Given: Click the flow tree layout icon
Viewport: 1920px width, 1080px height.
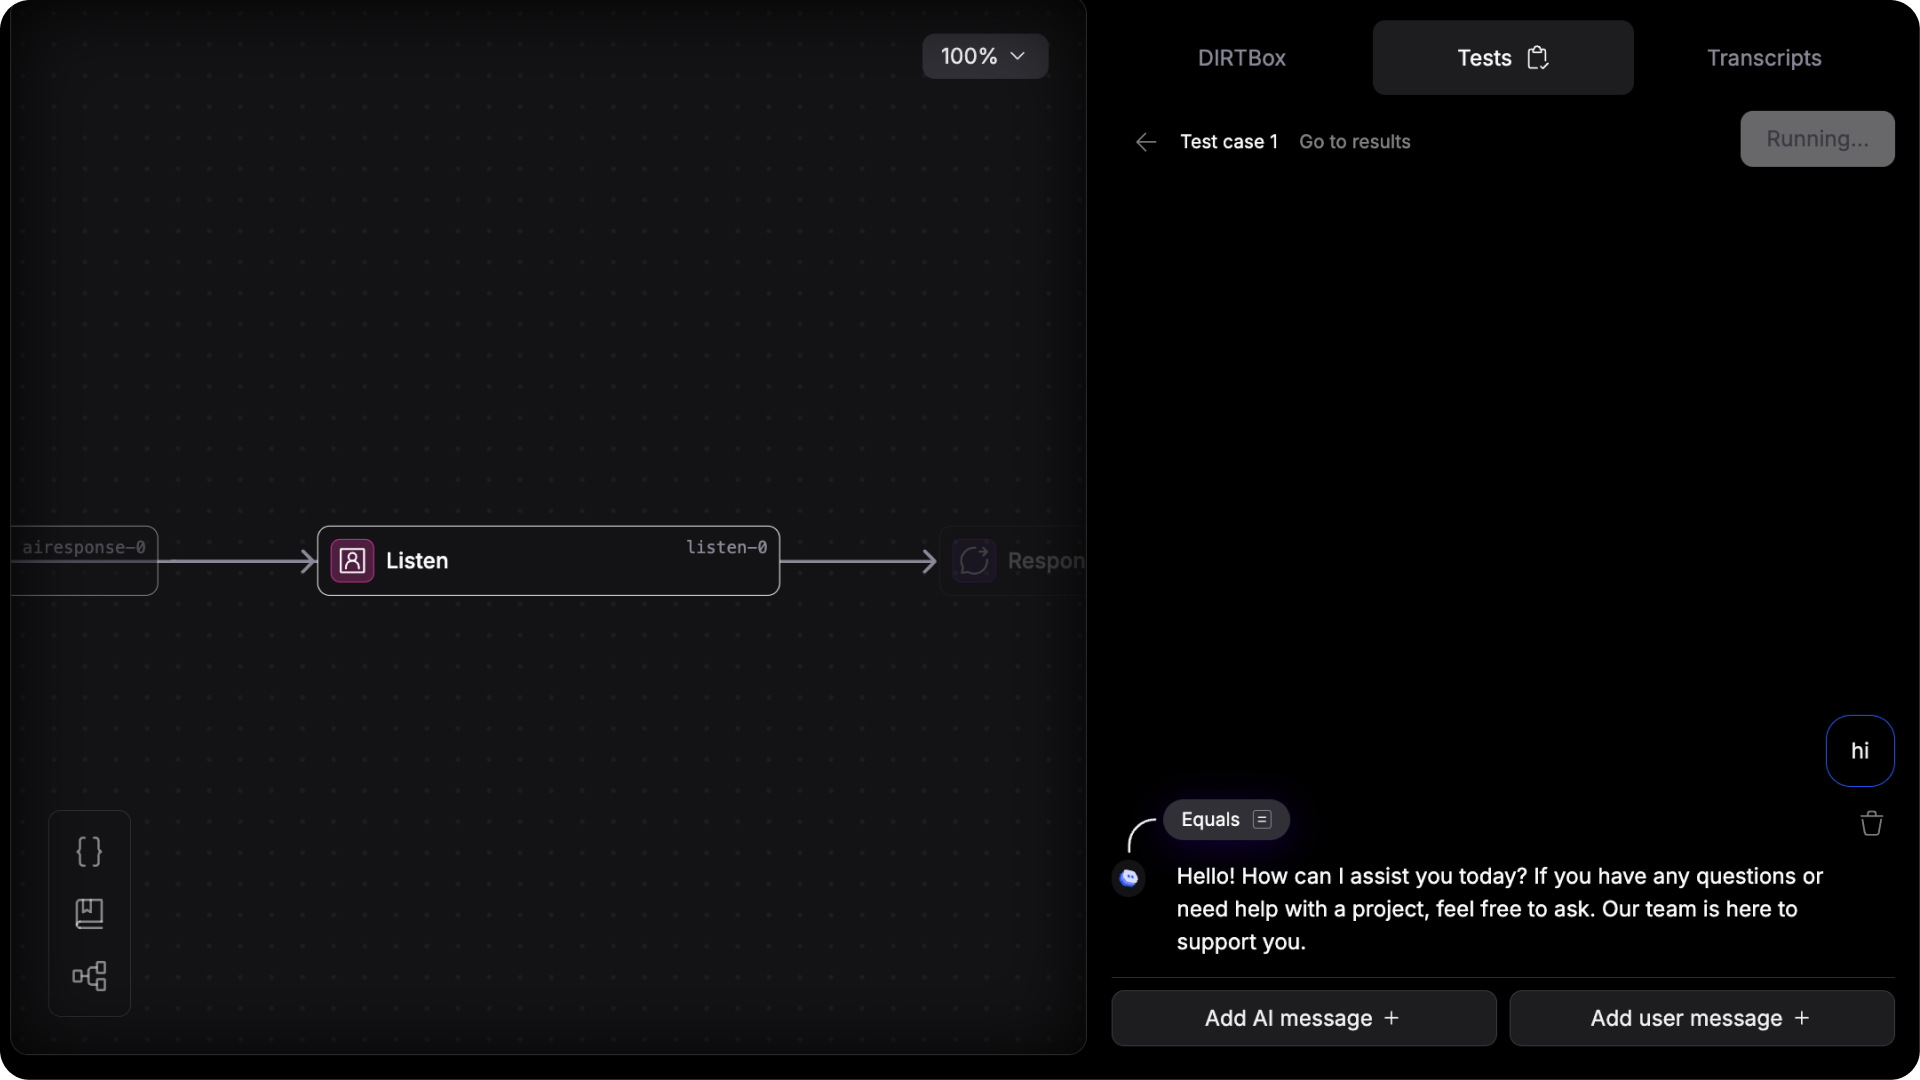Looking at the screenshot, I should pos(89,976).
